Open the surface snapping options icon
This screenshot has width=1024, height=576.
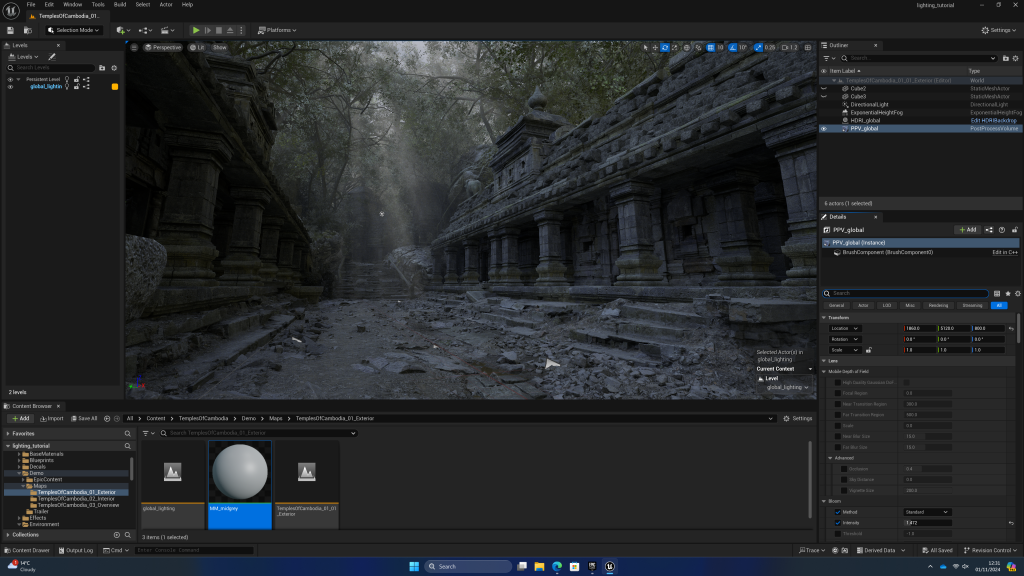pyautogui.click(x=699, y=48)
